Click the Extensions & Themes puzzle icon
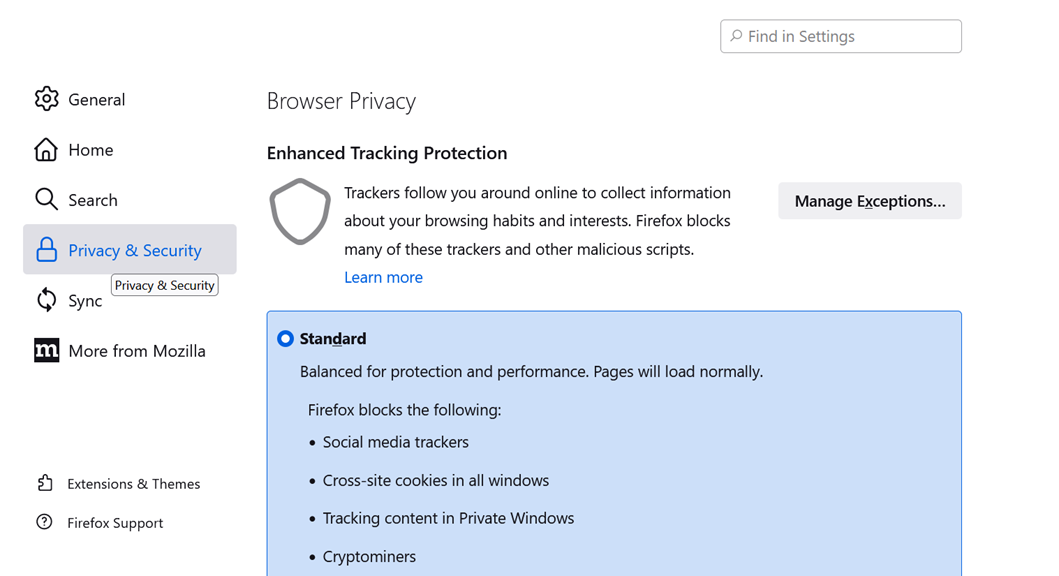 pos(45,483)
